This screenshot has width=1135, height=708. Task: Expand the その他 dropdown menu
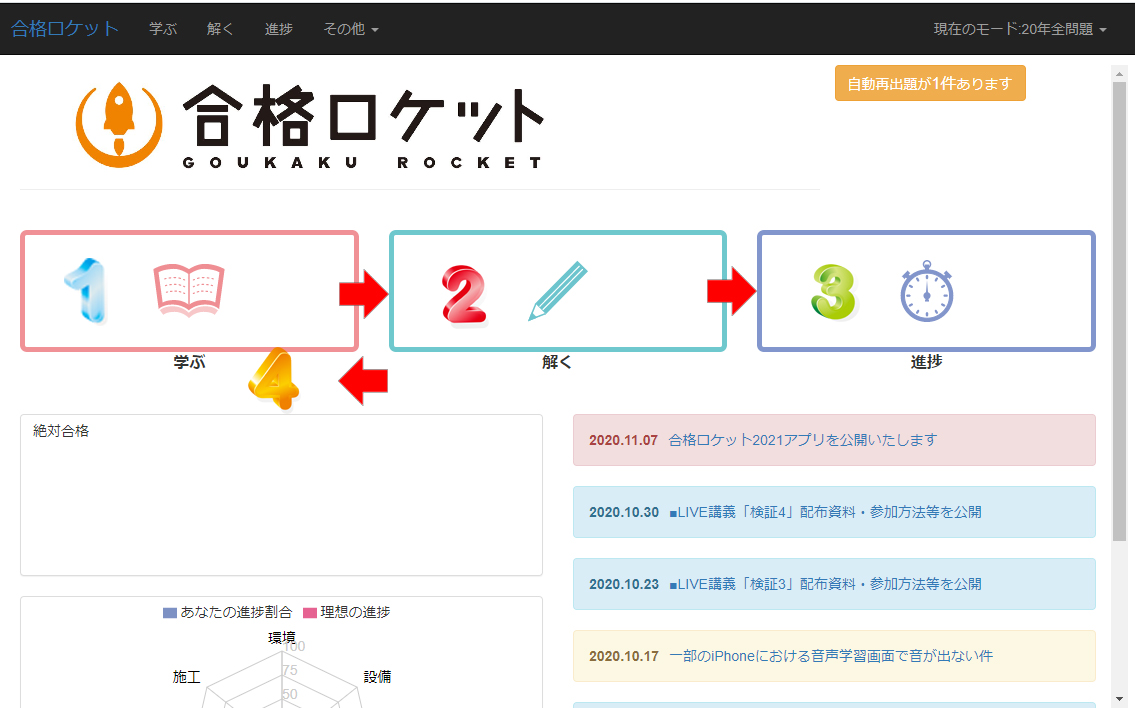pos(351,29)
